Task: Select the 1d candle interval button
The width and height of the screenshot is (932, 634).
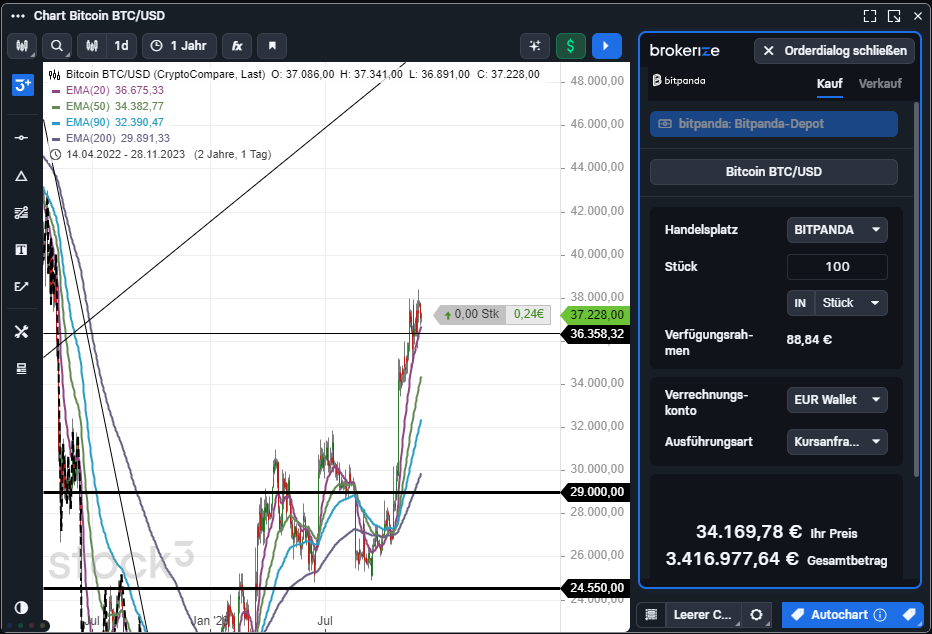Action: click(x=121, y=46)
